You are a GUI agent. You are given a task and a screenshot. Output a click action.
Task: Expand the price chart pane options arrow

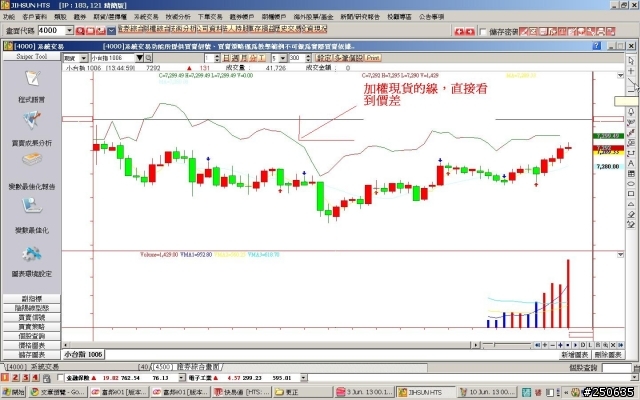[620, 76]
